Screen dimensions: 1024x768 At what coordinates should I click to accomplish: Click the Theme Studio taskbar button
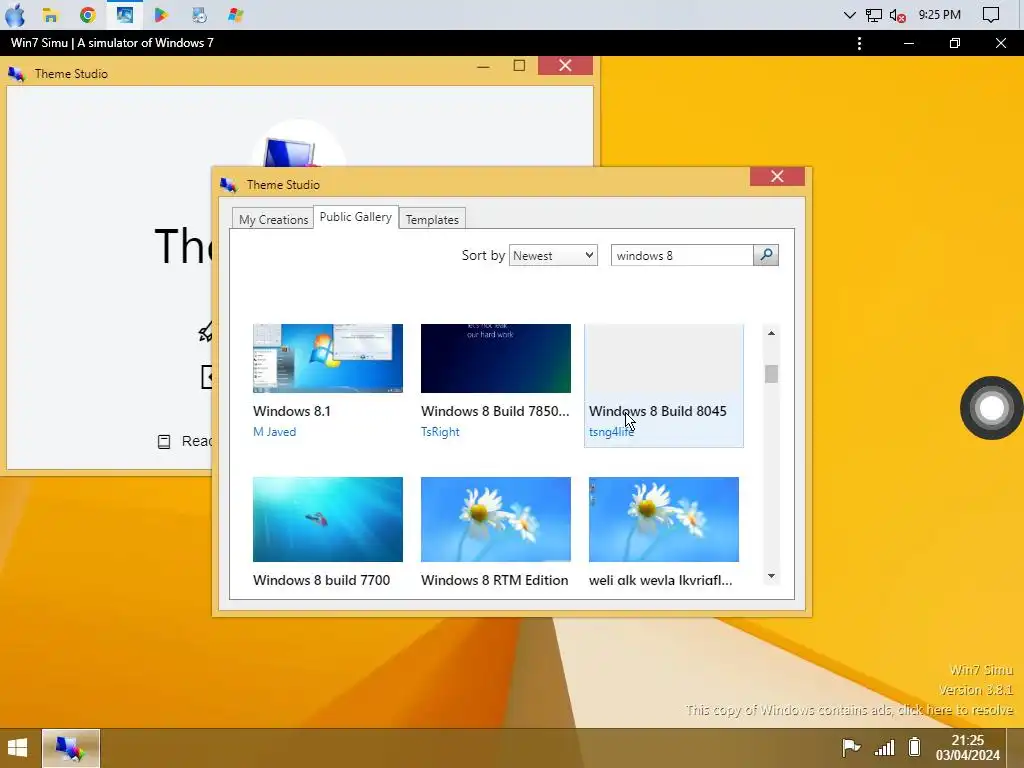point(71,748)
